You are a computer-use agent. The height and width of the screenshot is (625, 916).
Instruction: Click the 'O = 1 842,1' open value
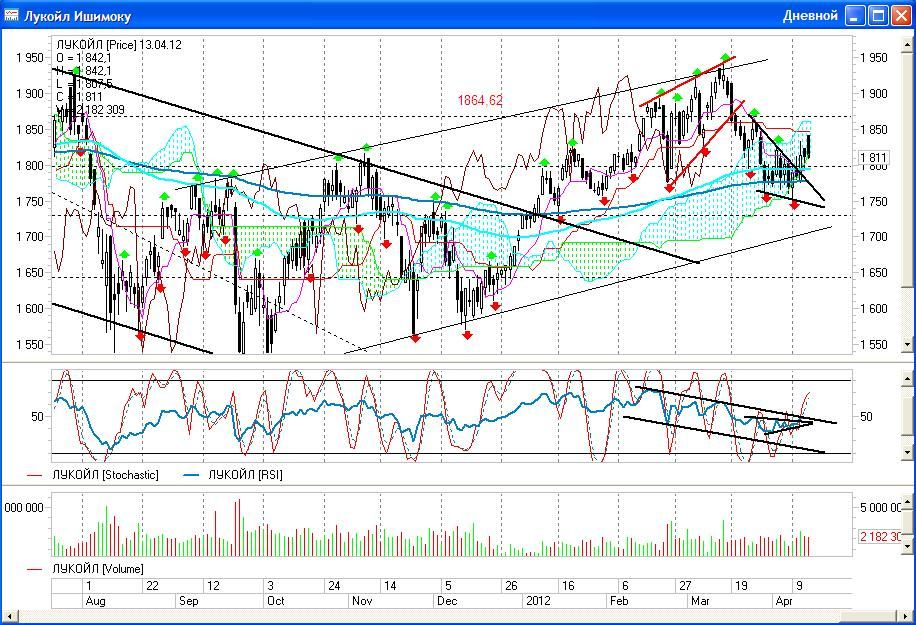(84, 58)
